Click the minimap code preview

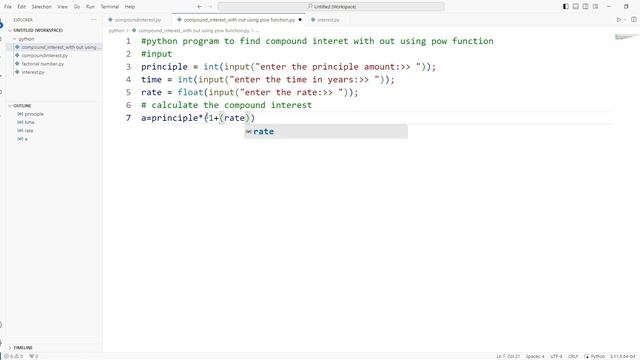626,37
